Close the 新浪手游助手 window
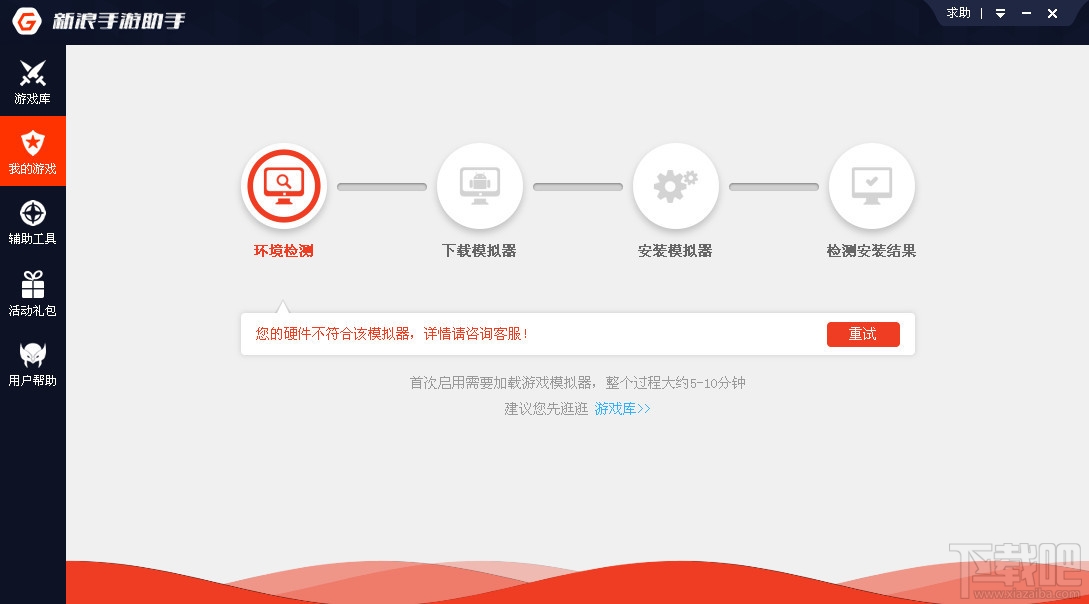 (1052, 13)
